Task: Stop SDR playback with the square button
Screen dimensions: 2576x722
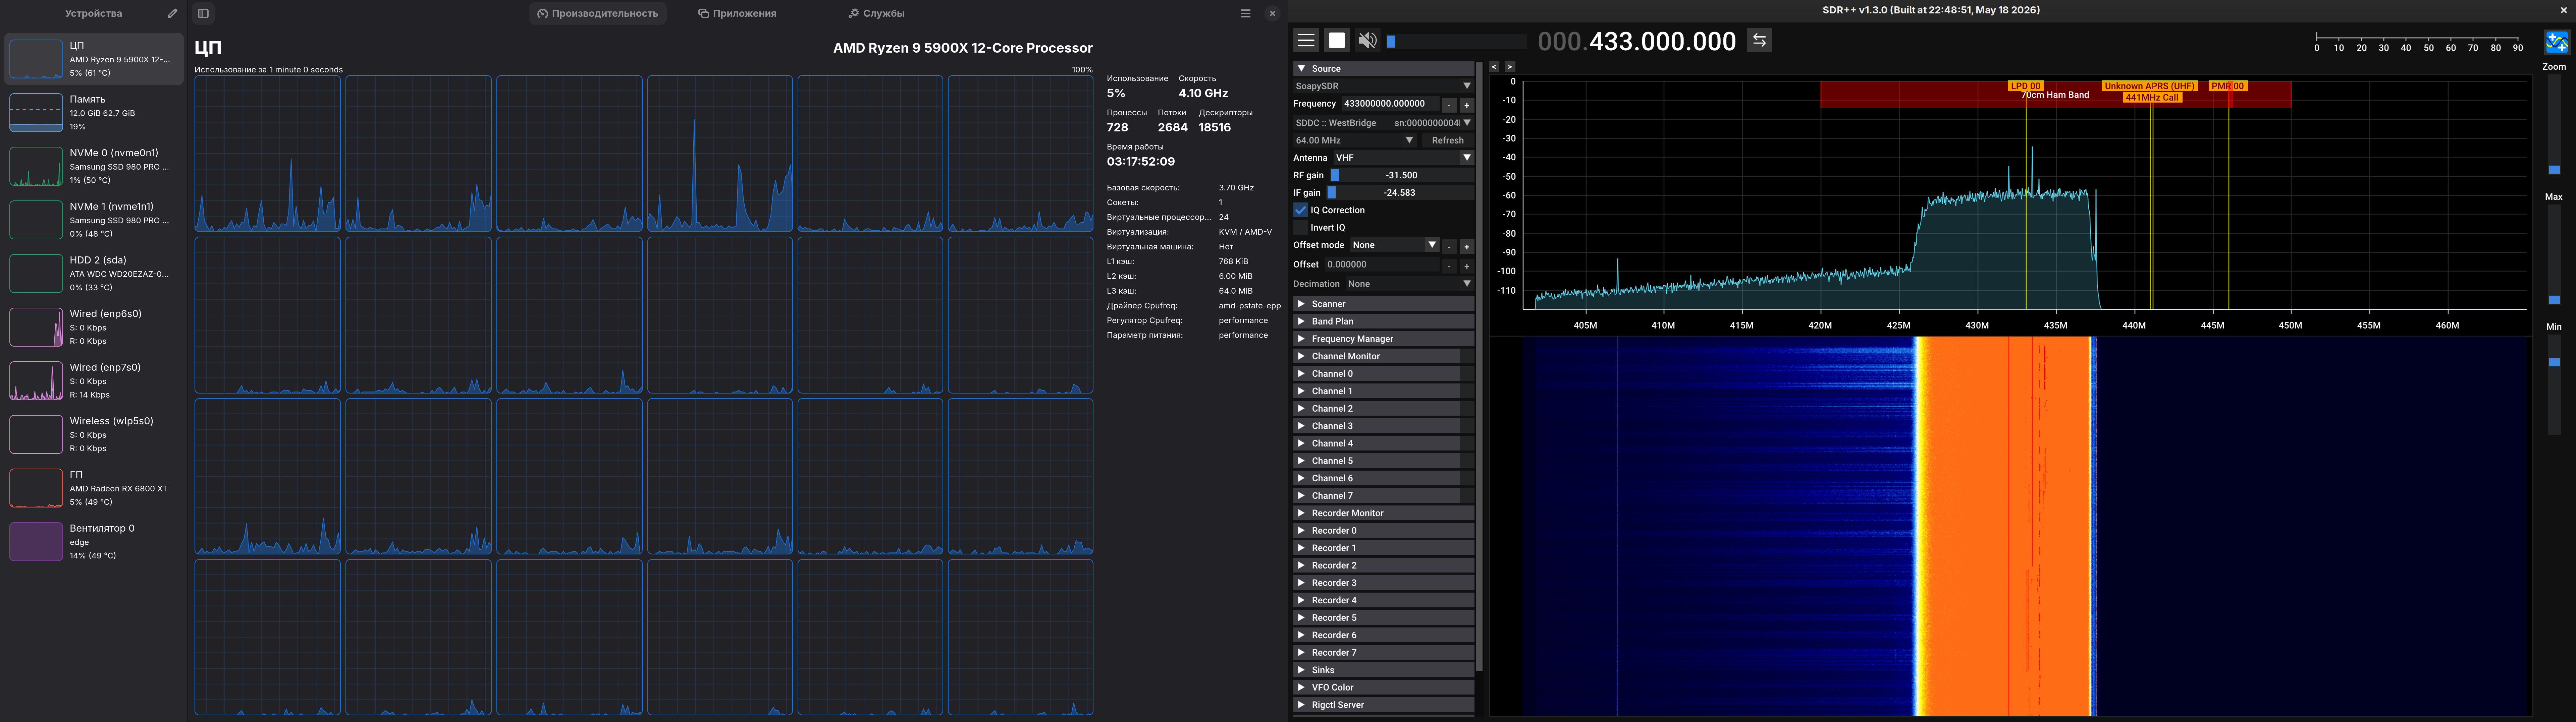Action: tap(1336, 40)
